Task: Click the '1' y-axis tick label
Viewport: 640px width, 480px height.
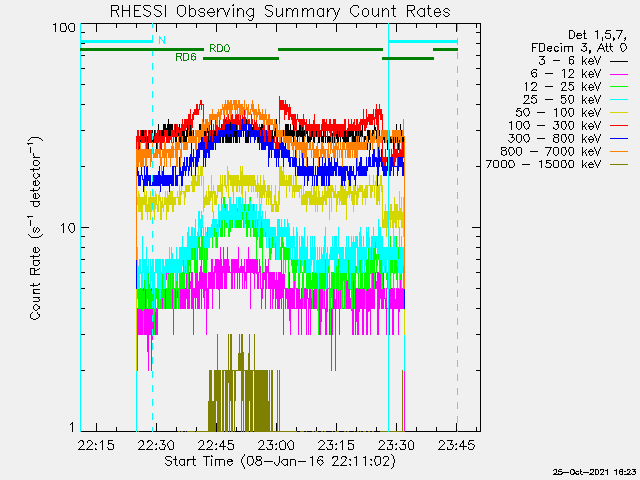Action: coord(72,427)
